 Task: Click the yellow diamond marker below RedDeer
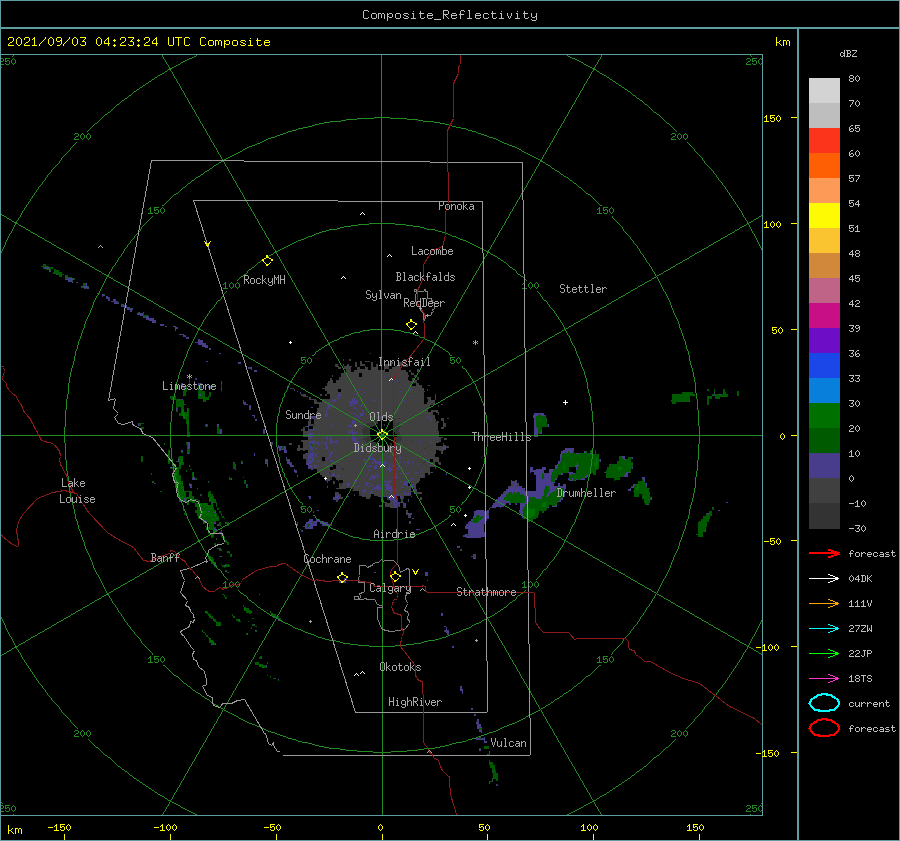tap(411, 325)
